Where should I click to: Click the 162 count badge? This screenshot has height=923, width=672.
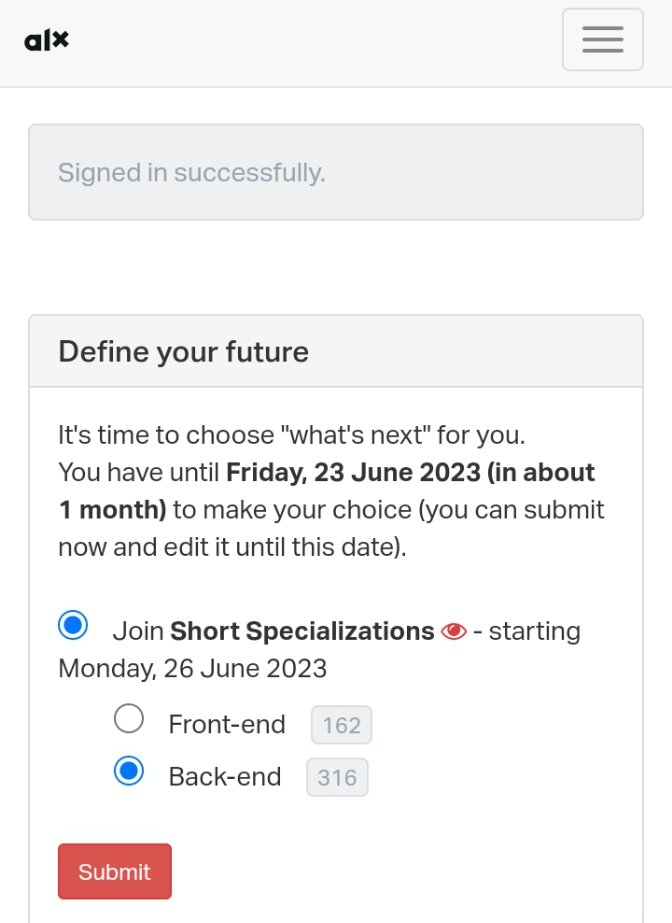(341, 725)
